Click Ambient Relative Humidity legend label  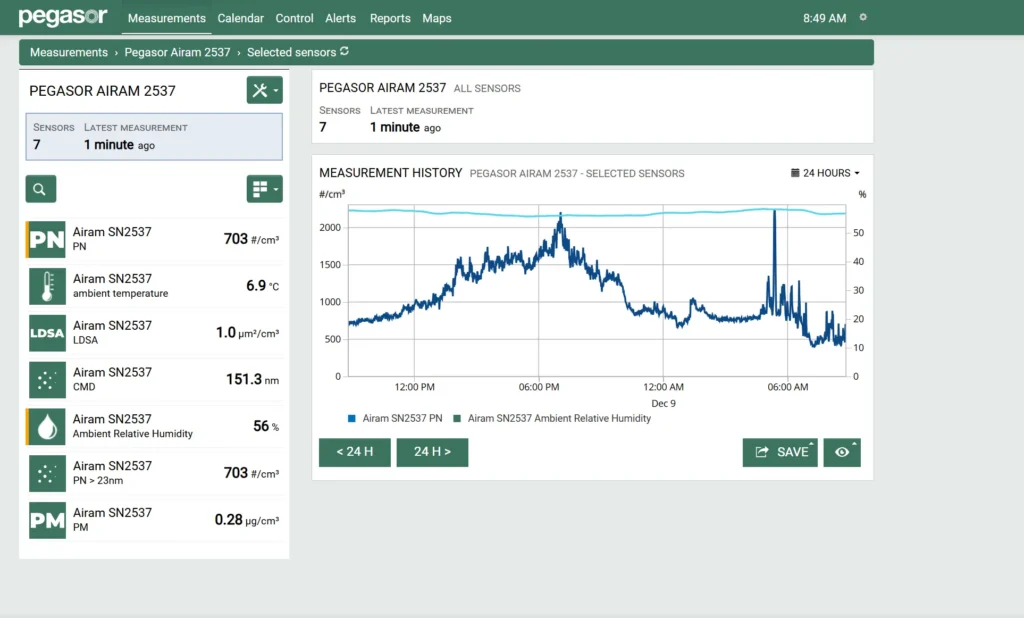(x=559, y=418)
